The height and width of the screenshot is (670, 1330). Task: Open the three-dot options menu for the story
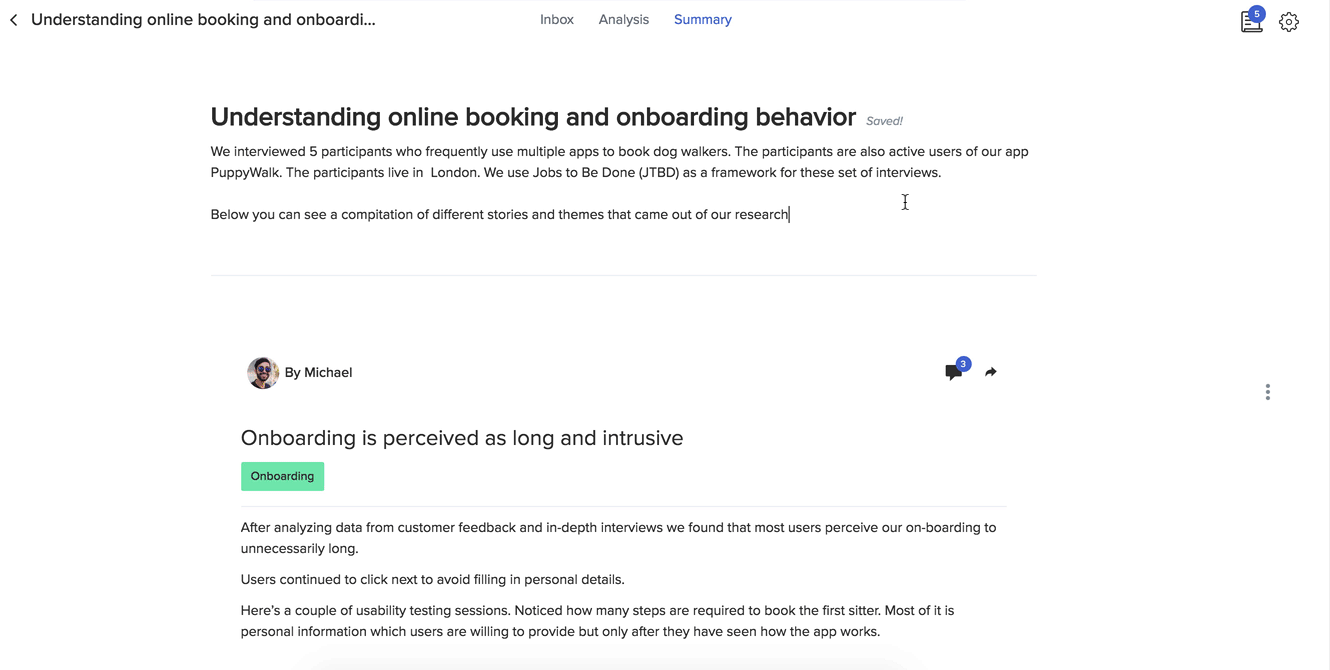click(1268, 392)
